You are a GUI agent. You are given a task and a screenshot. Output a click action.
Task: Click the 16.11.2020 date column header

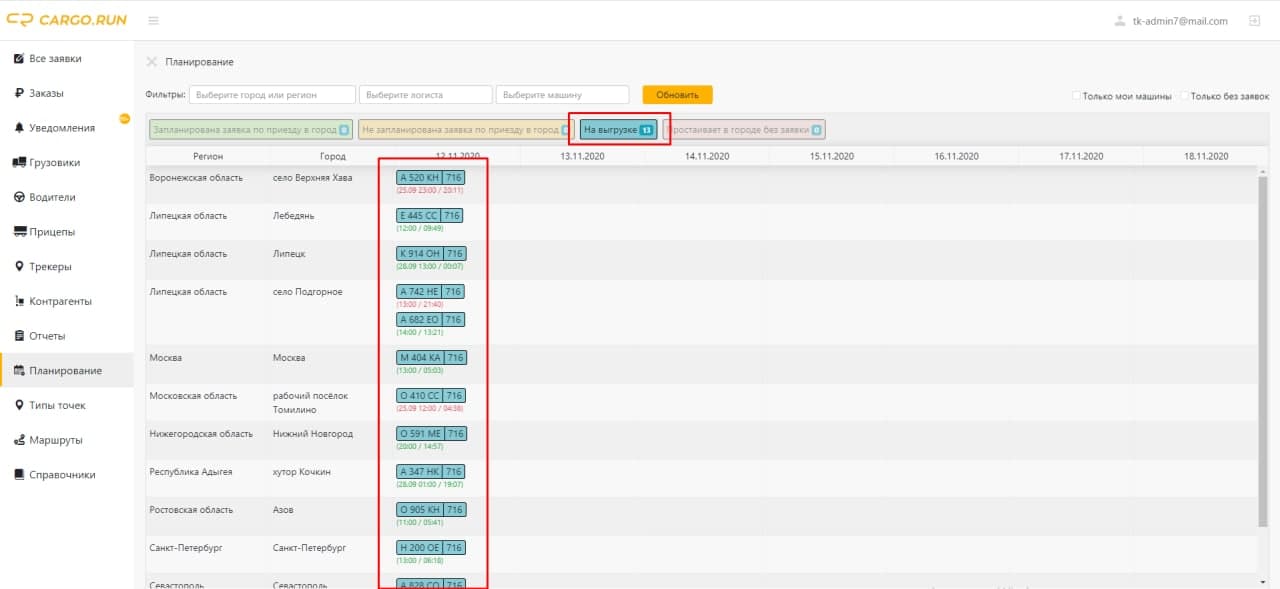[x=956, y=156]
